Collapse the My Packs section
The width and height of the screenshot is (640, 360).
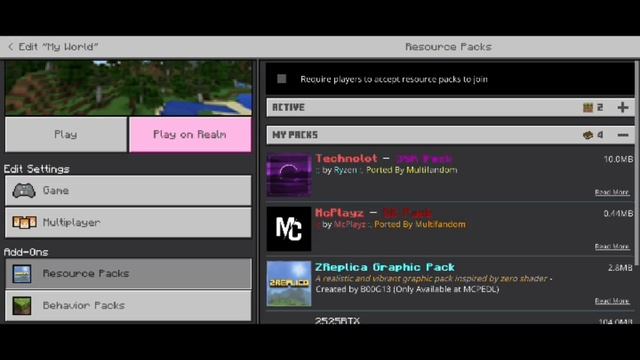coord(623,135)
